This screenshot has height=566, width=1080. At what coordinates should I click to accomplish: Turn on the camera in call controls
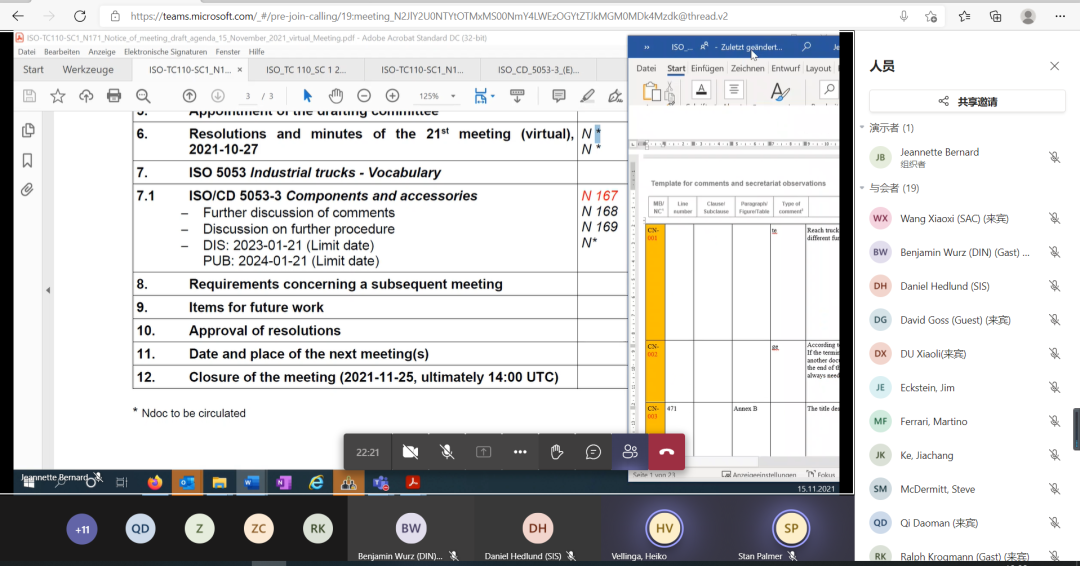tap(410, 452)
